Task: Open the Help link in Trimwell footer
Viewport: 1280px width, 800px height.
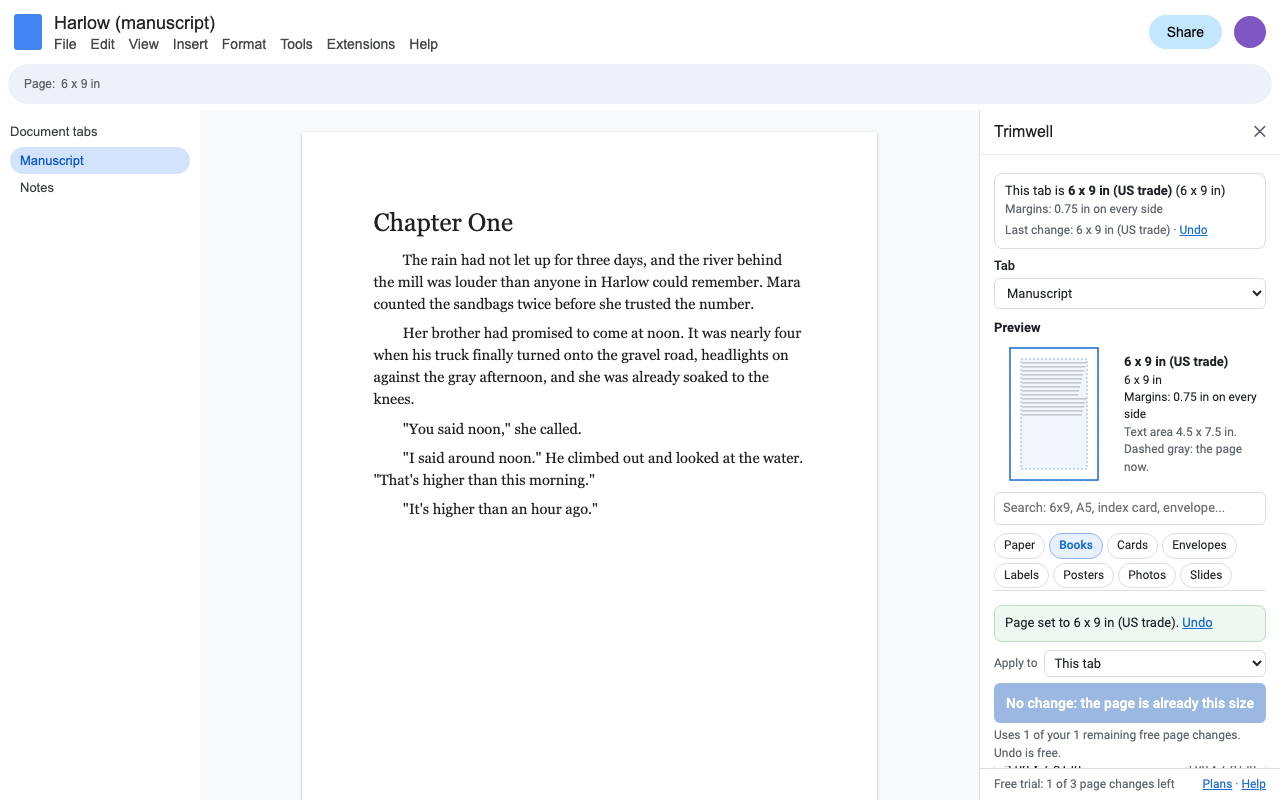Action: (1254, 784)
